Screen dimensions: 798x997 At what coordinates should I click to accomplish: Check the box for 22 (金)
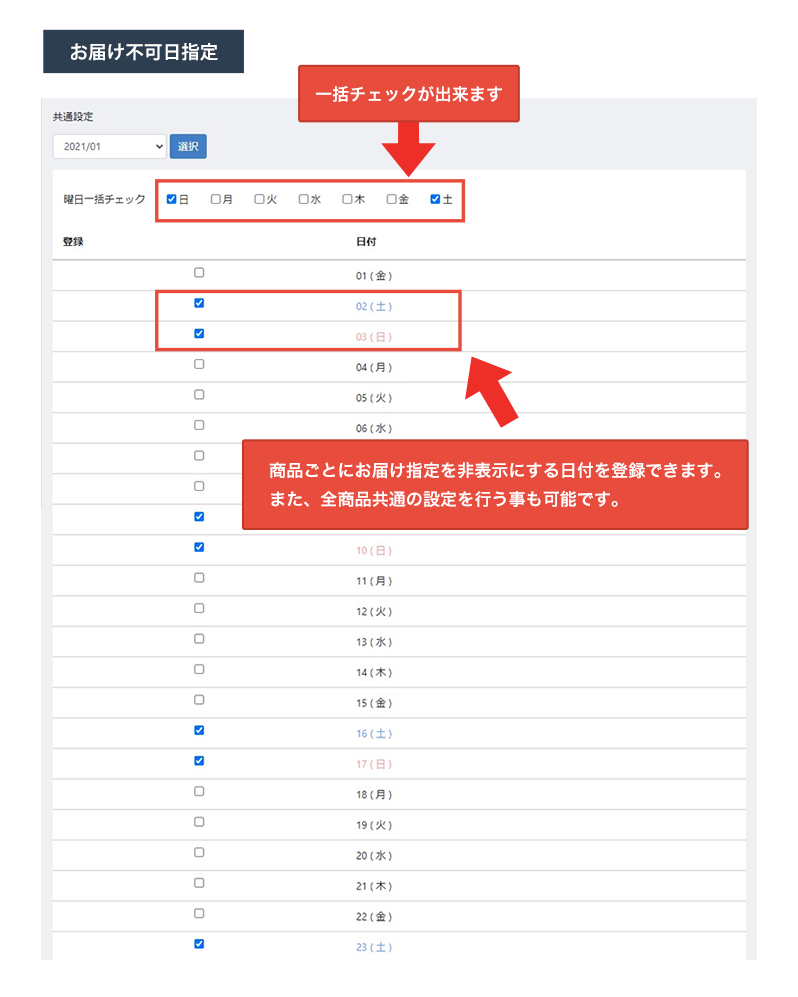pos(199,913)
